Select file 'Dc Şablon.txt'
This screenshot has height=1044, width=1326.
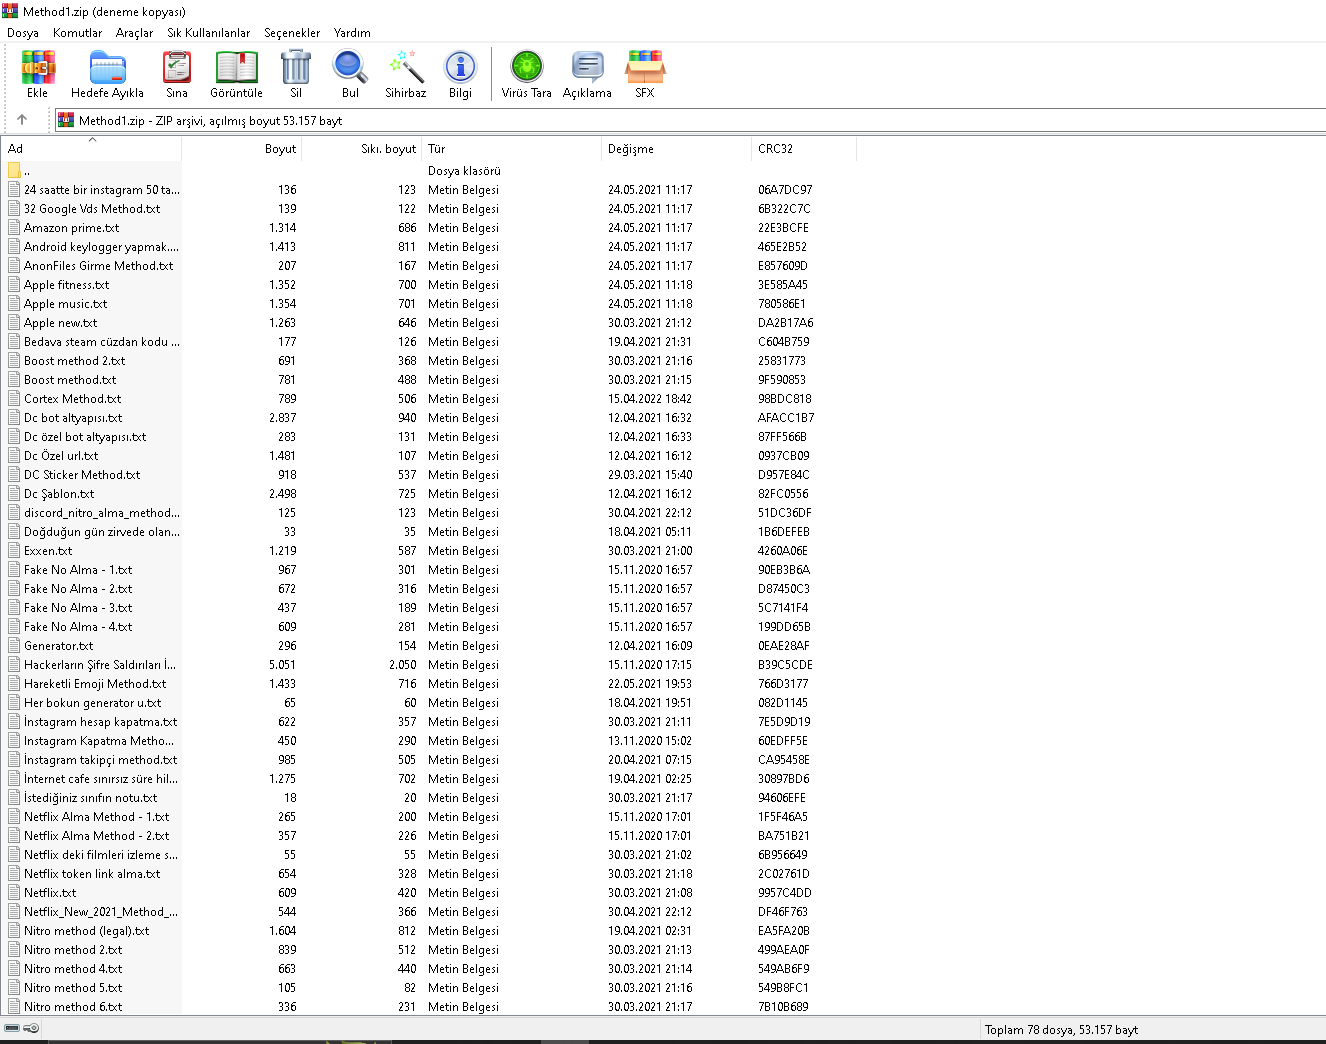pyautogui.click(x=59, y=494)
